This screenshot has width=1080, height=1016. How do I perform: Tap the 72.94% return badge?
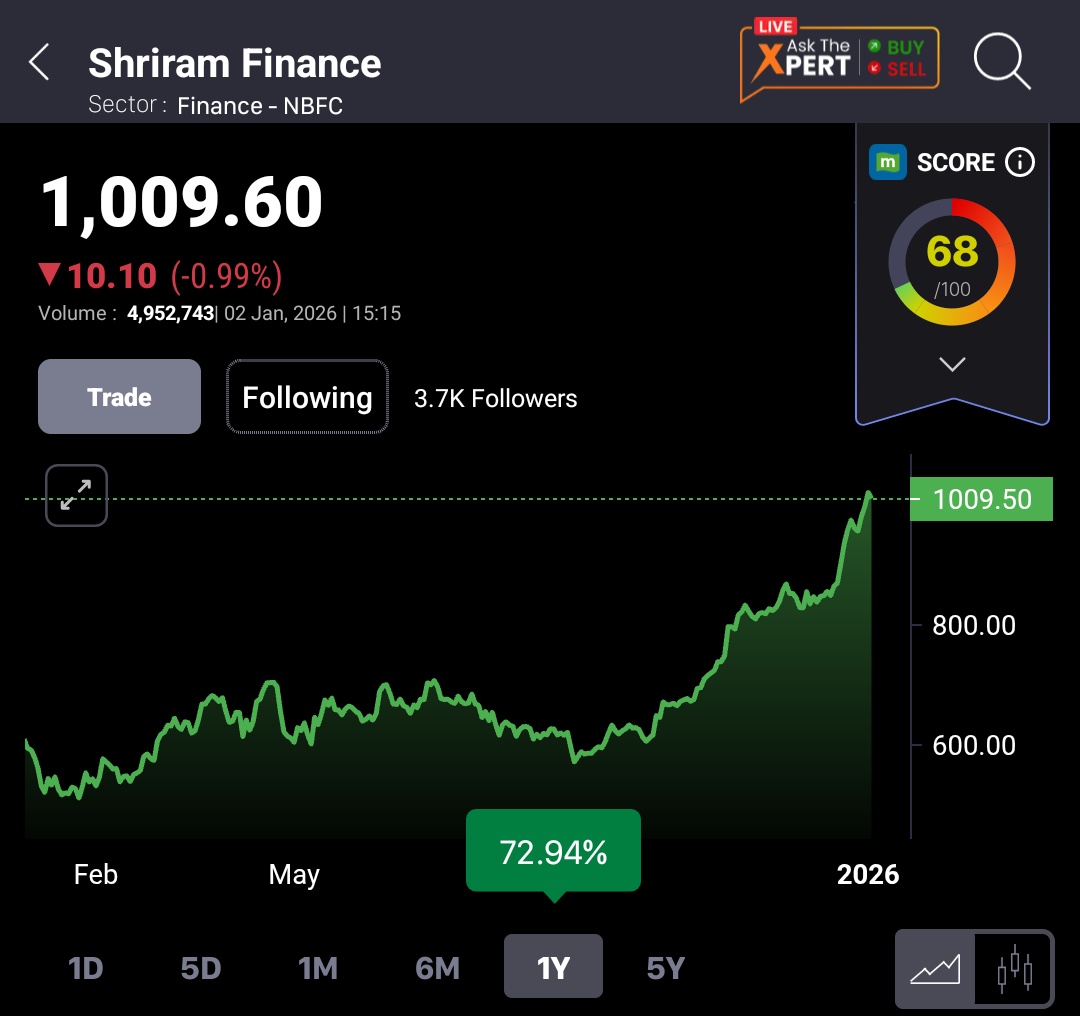pyautogui.click(x=554, y=851)
